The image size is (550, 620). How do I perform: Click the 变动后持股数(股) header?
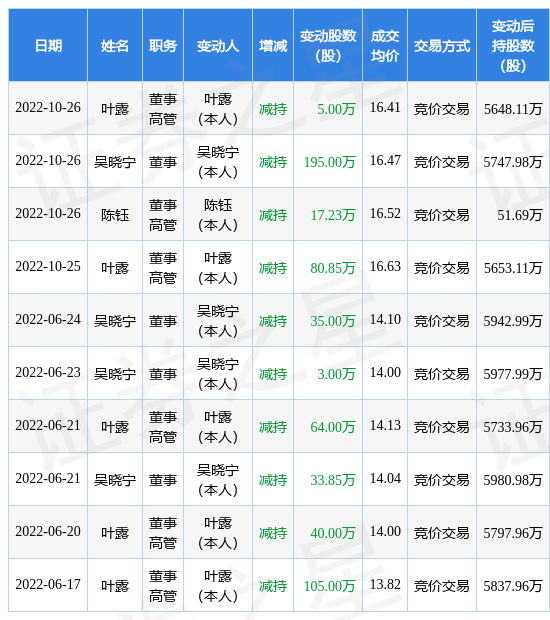coord(513,45)
